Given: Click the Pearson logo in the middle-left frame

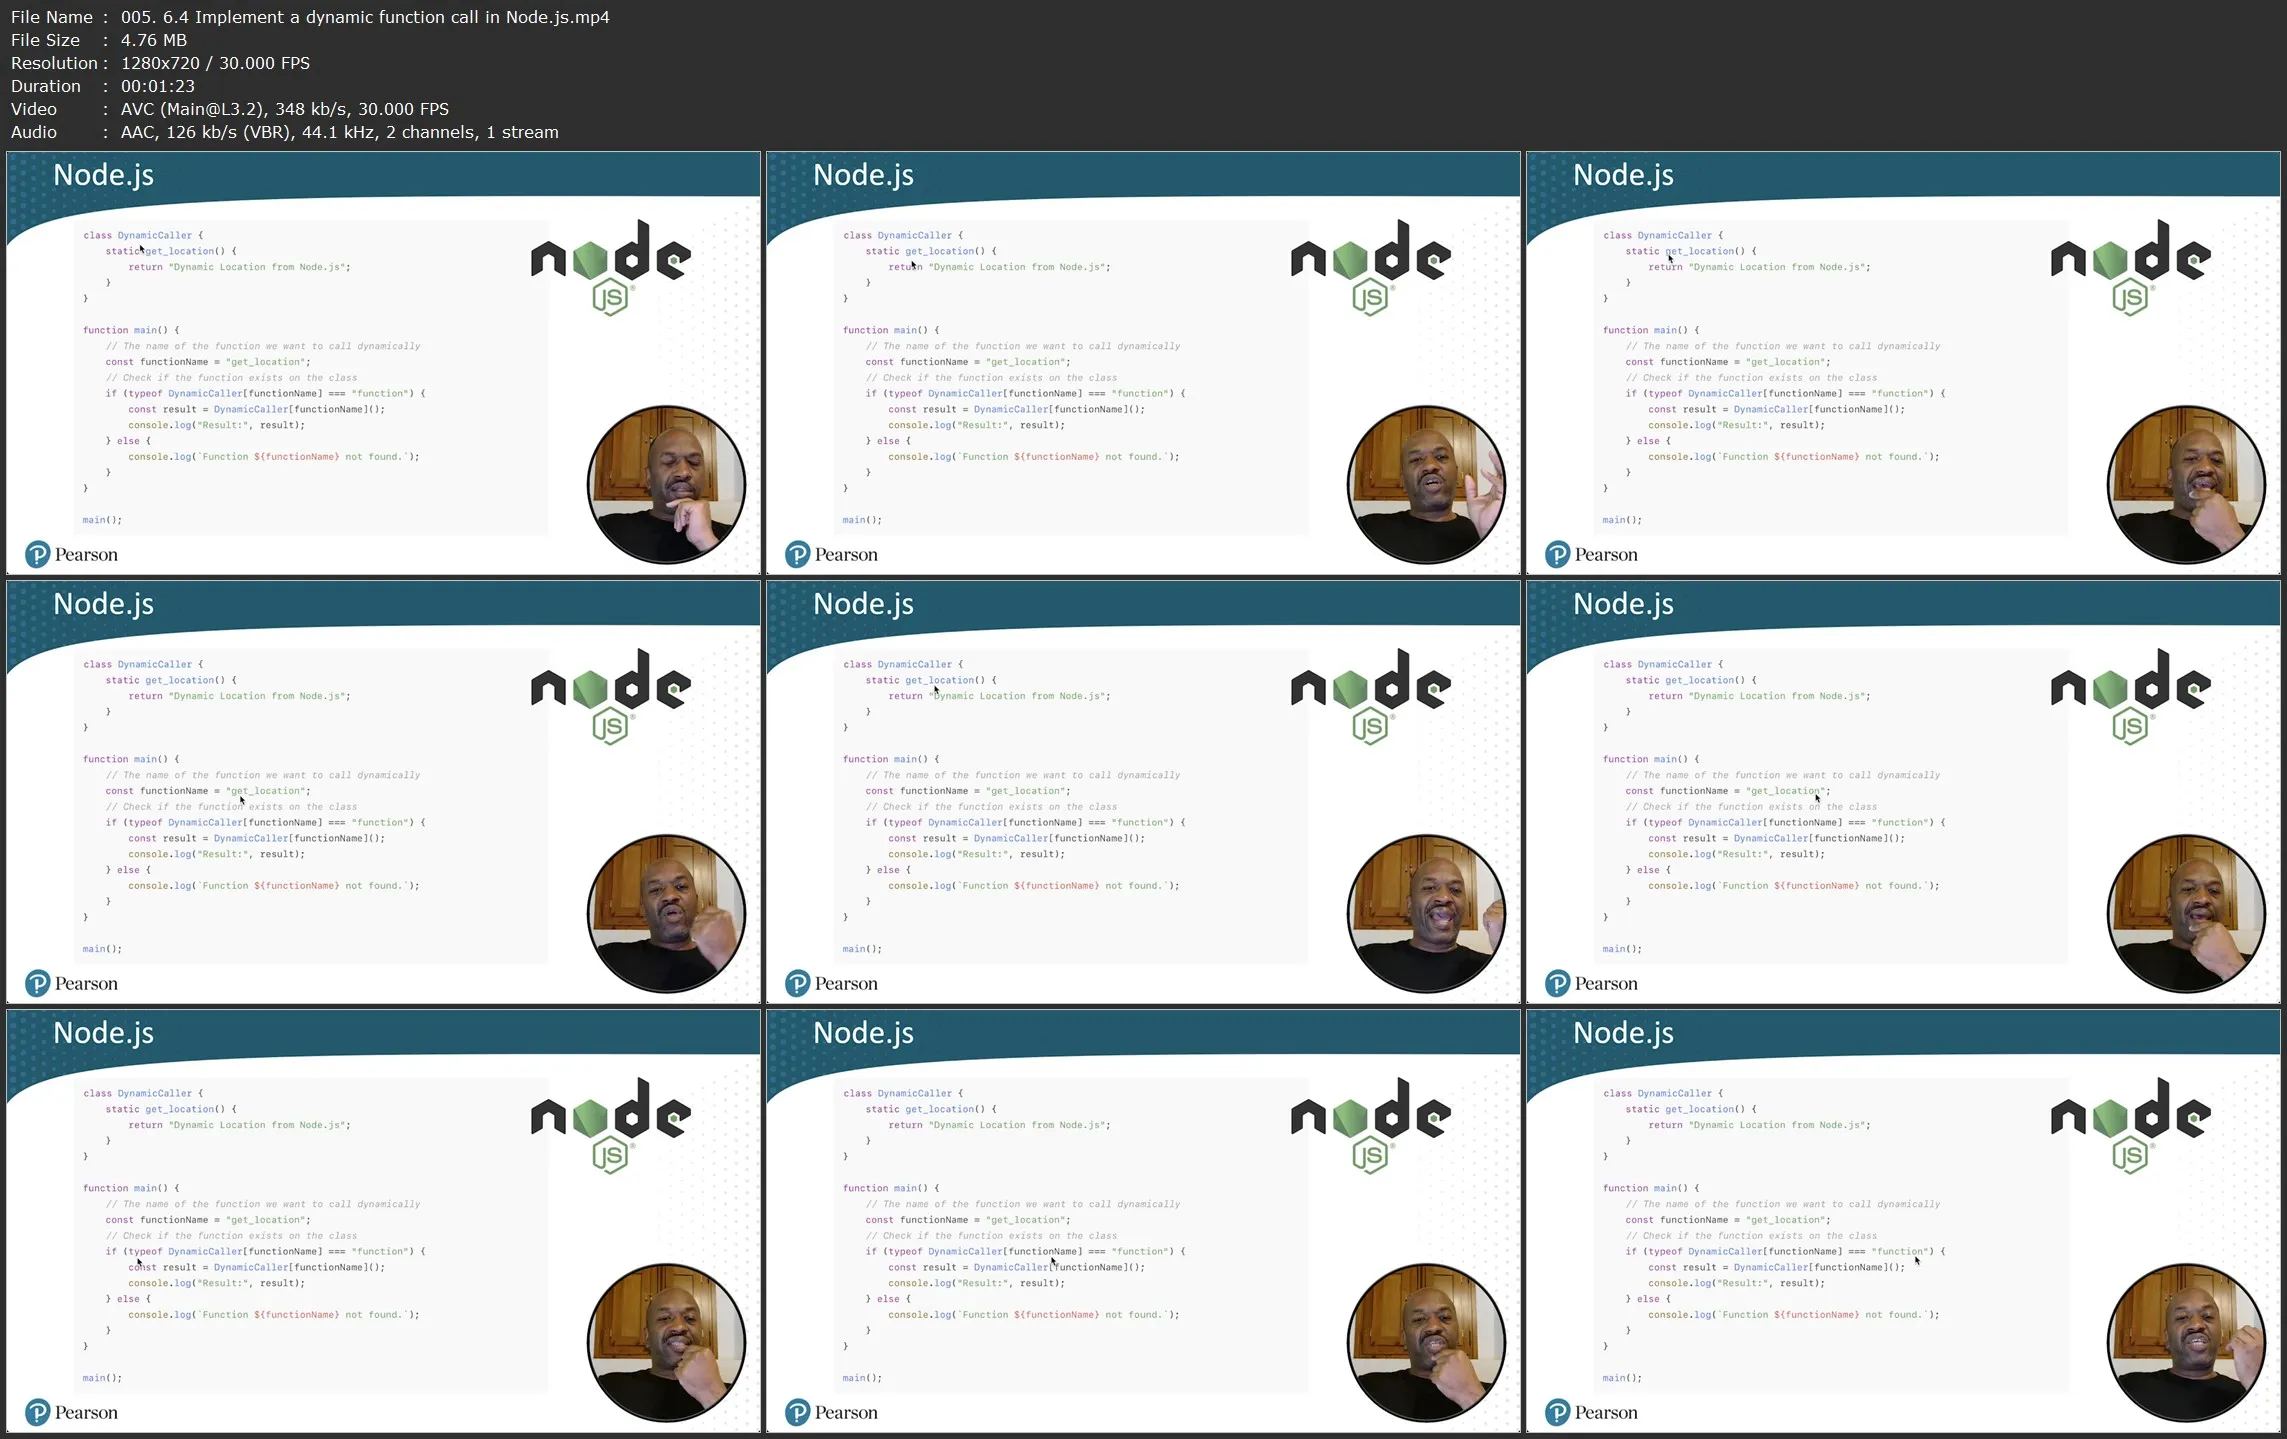Looking at the screenshot, I should coord(71,983).
